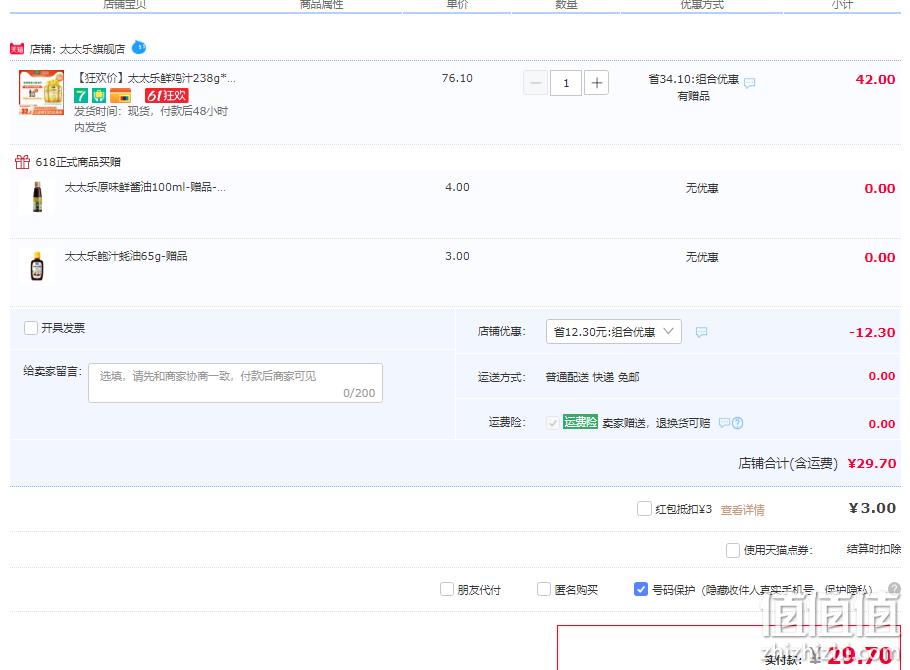Decrease quantity with the minus button
The width and height of the screenshot is (910, 670).
coord(535,83)
